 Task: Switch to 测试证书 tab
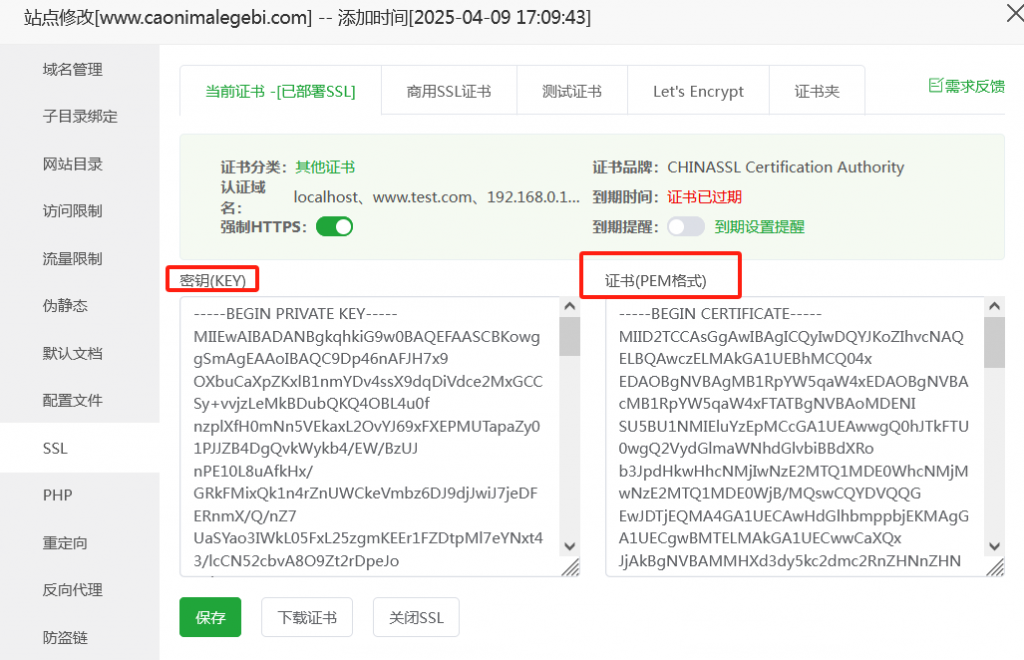tap(572, 91)
